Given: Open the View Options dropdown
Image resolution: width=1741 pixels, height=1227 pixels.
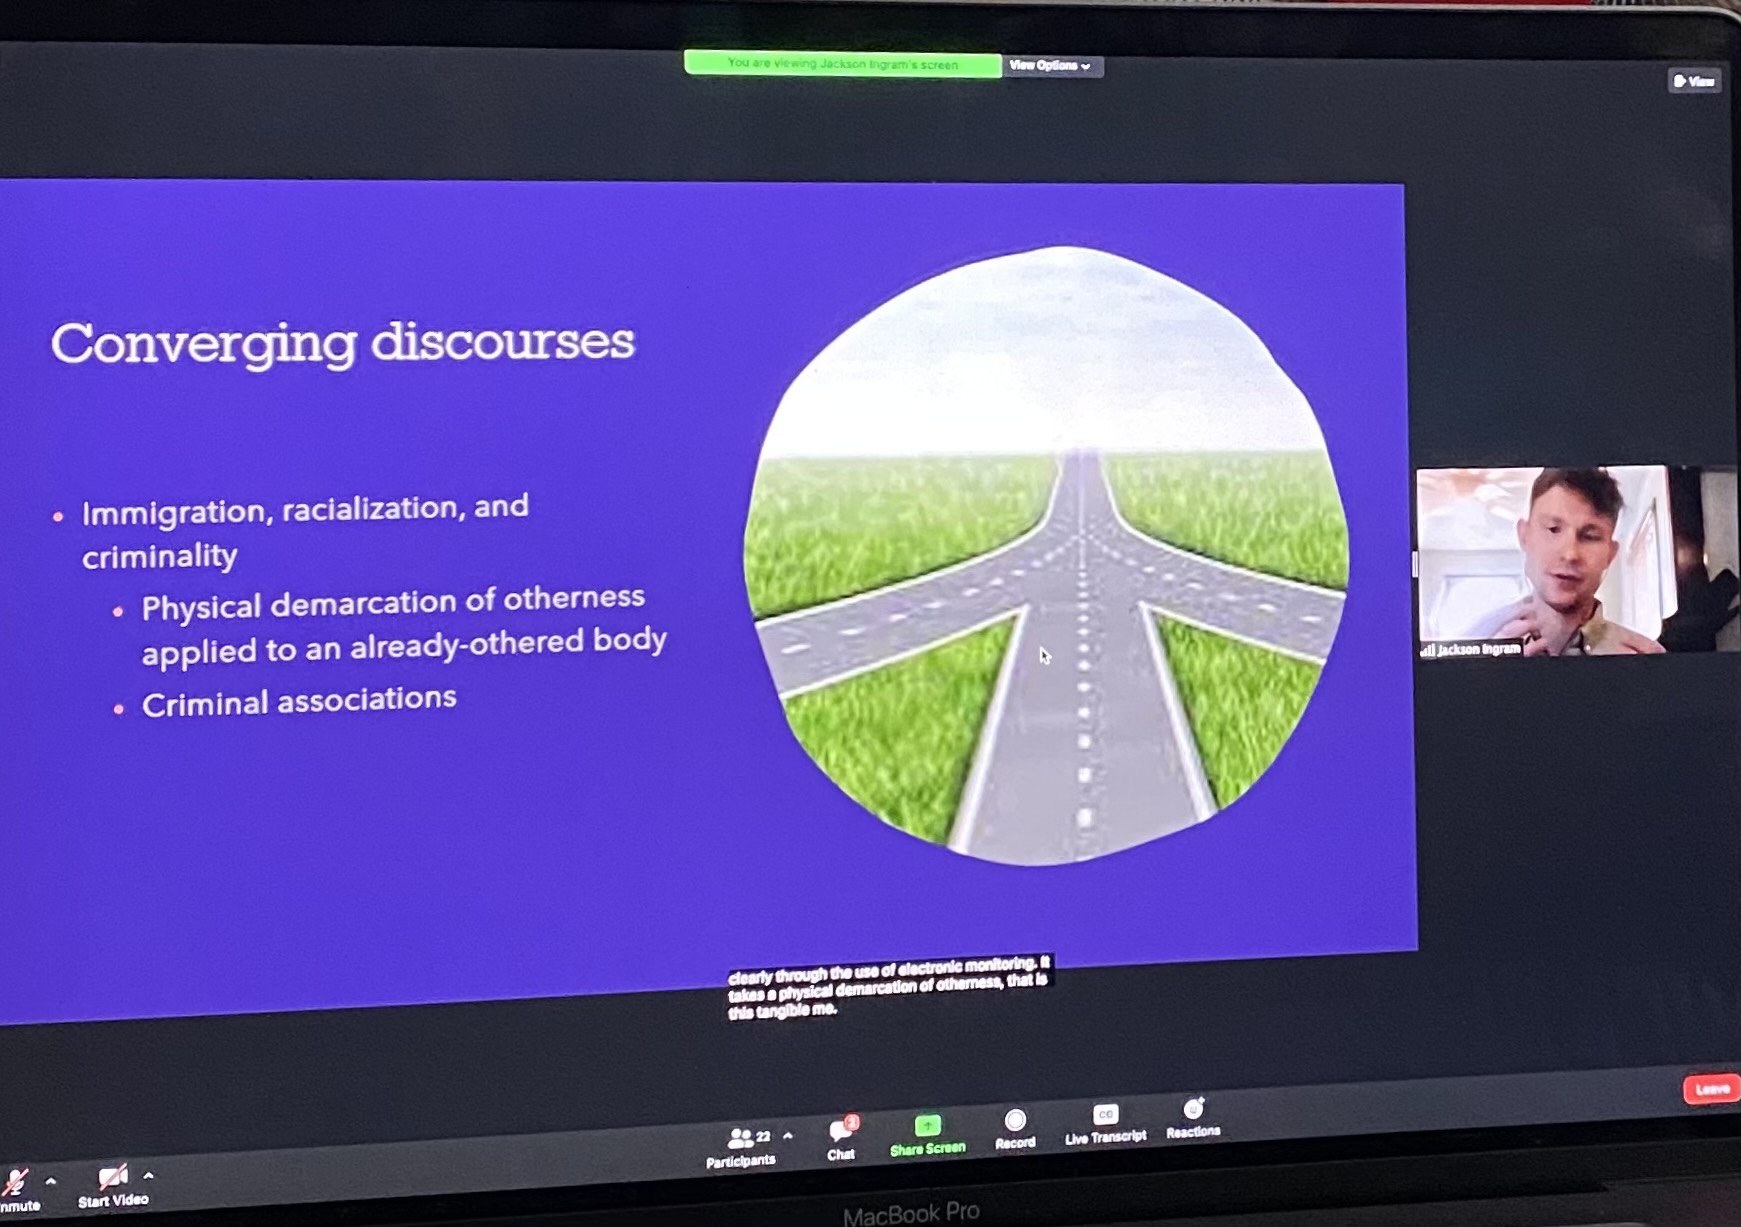Looking at the screenshot, I should coord(1050,66).
